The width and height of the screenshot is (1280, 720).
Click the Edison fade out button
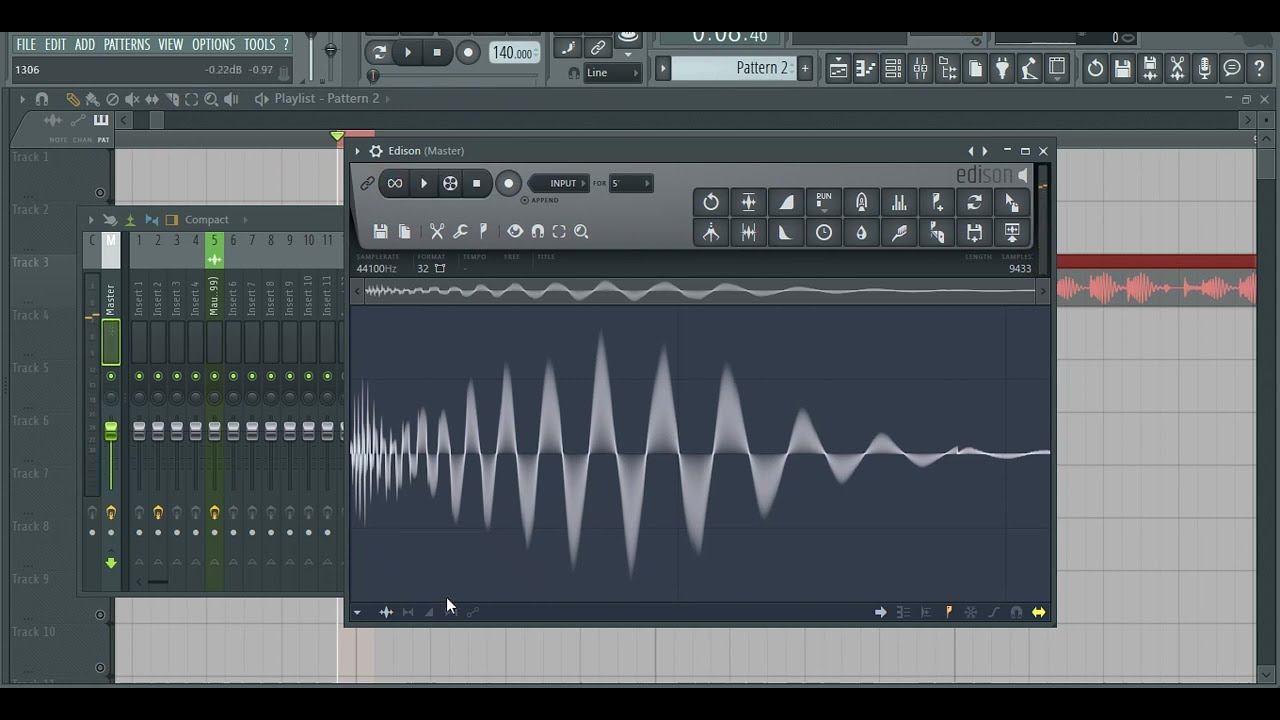(x=786, y=233)
